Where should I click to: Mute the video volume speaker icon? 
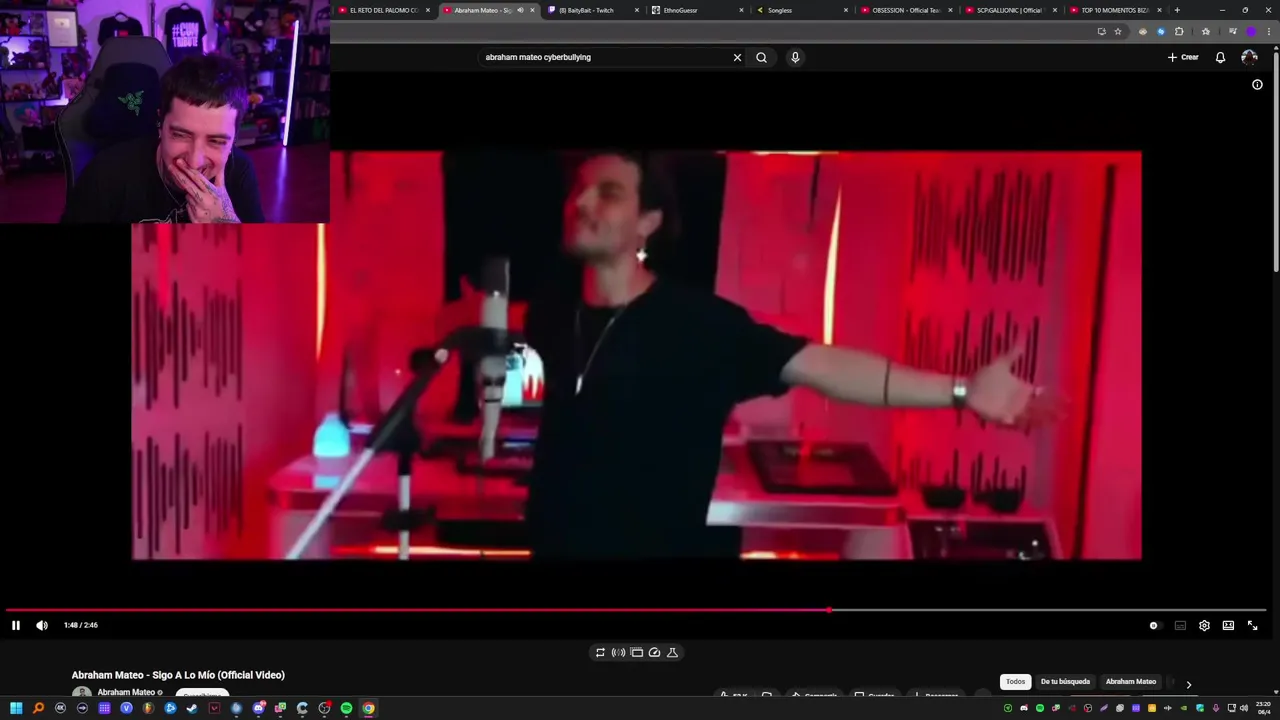tap(42, 625)
